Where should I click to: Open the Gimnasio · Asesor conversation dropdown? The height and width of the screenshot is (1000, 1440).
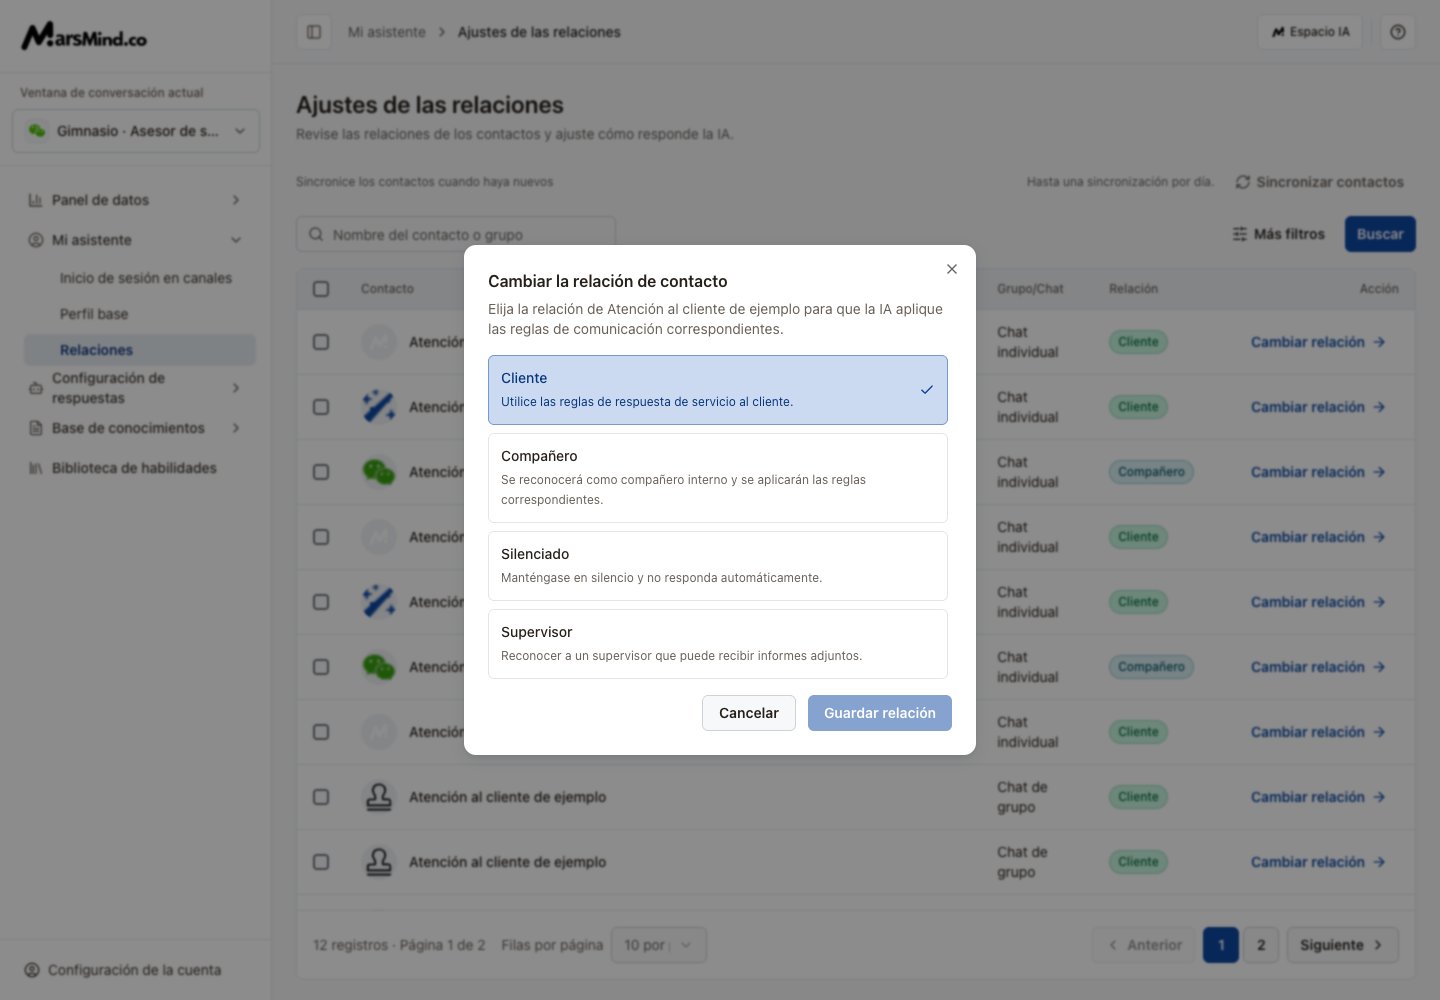click(136, 131)
